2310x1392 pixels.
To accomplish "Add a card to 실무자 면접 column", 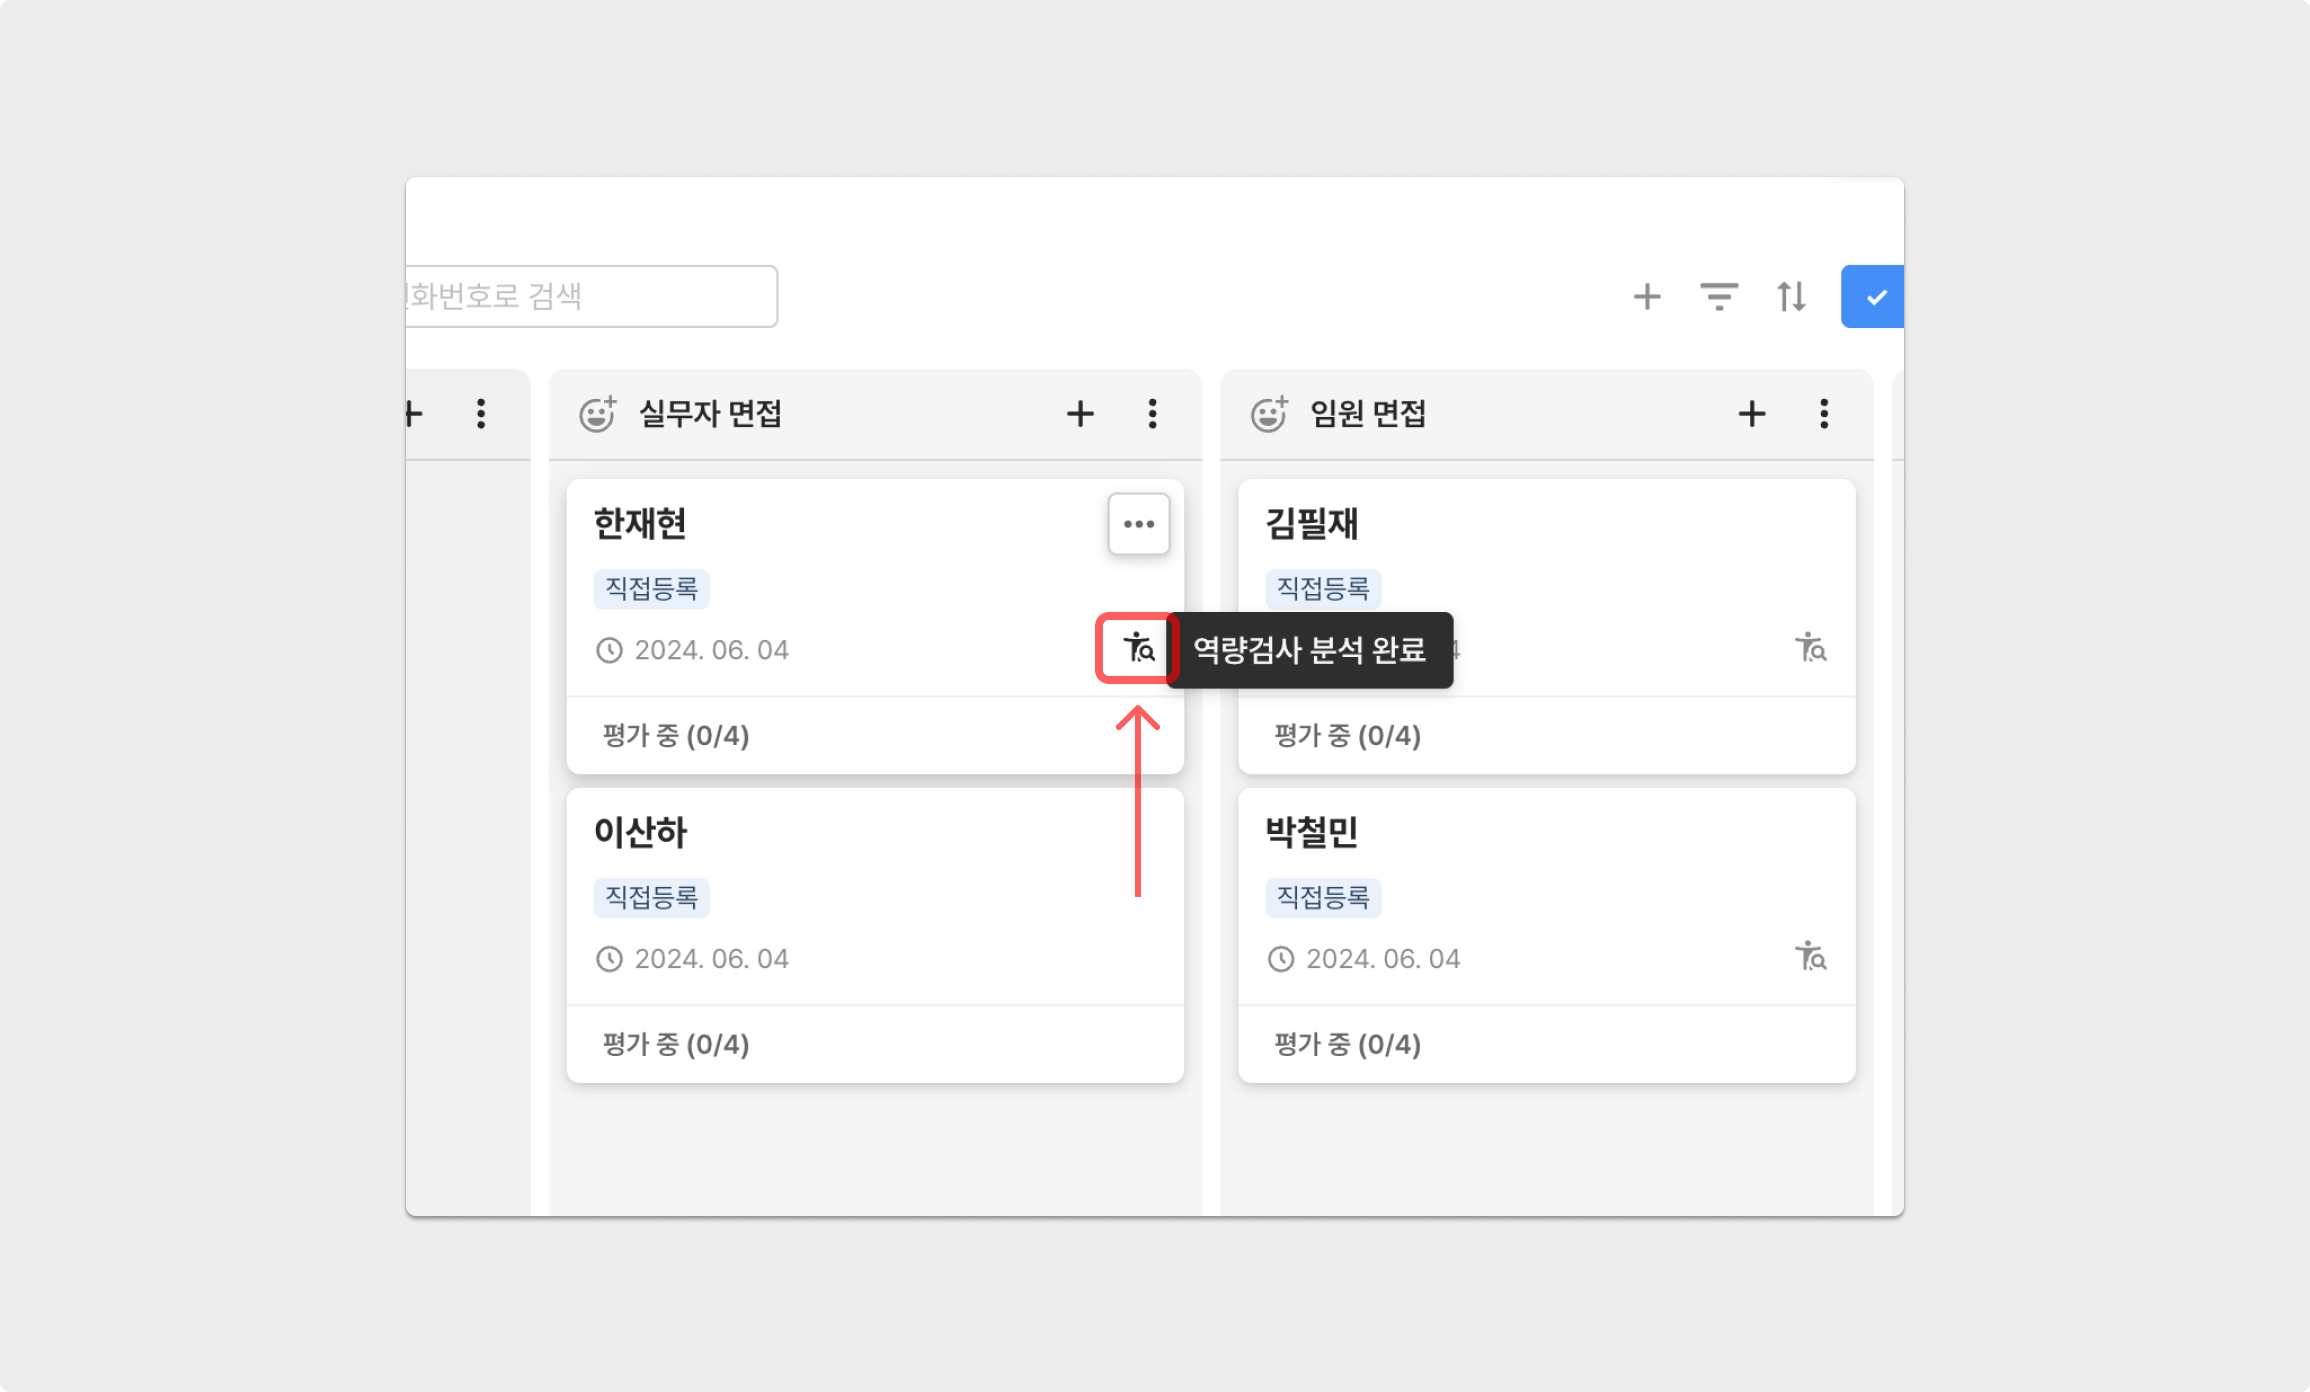I will pyautogui.click(x=1080, y=414).
